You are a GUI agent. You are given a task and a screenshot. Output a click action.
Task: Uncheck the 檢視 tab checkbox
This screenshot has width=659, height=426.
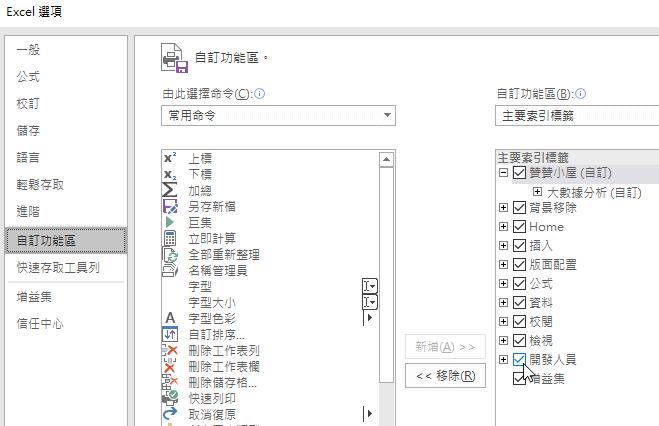tap(519, 340)
